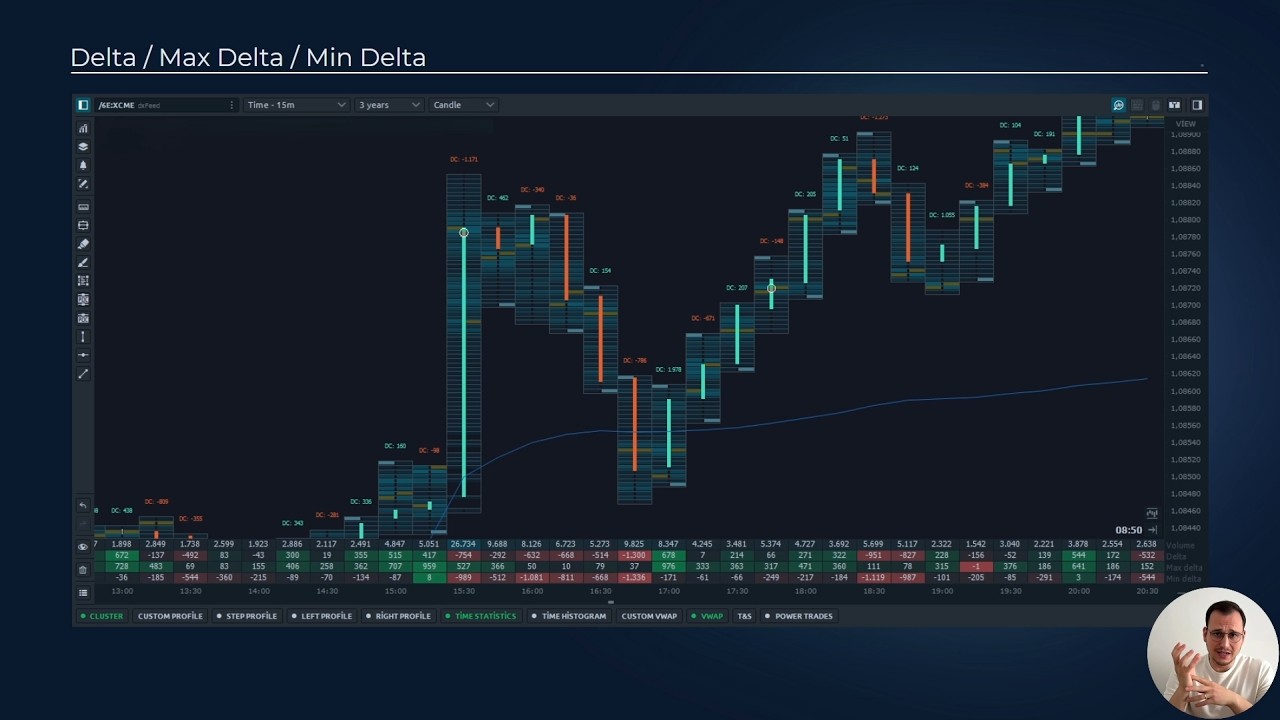Click delta cell 678
The image size is (1280, 720).
[667, 555]
